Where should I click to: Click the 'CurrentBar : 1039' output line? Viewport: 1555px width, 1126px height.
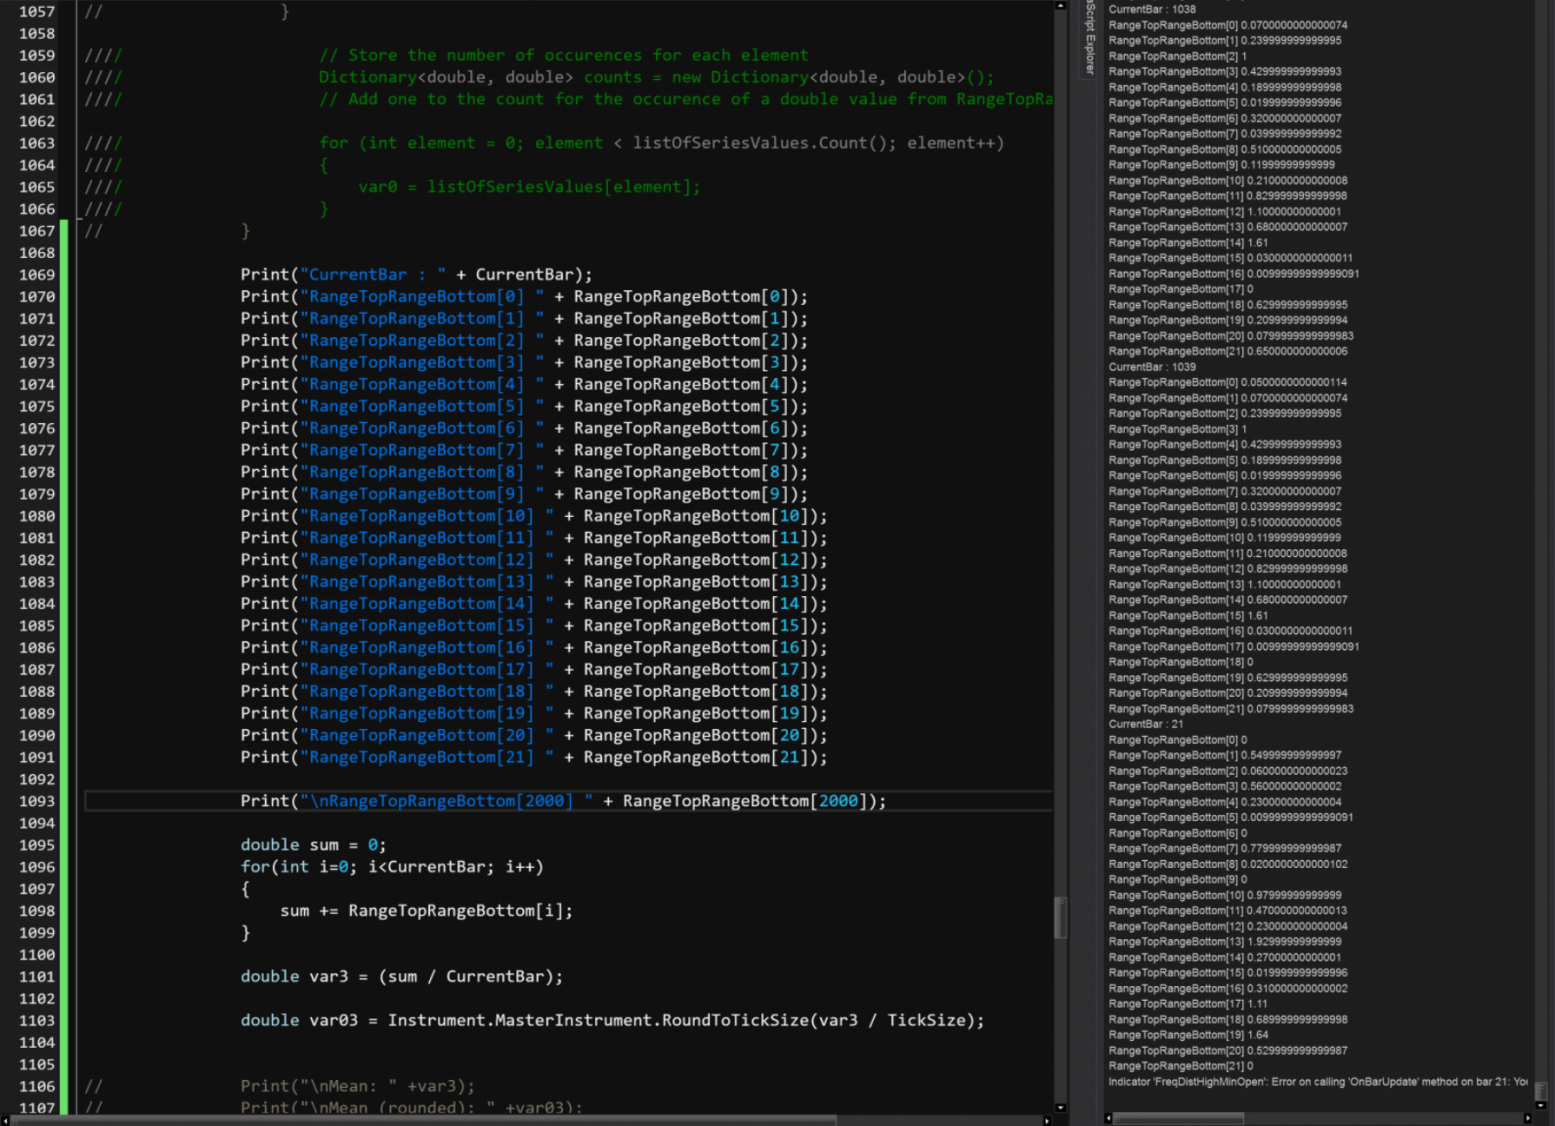coord(1152,367)
